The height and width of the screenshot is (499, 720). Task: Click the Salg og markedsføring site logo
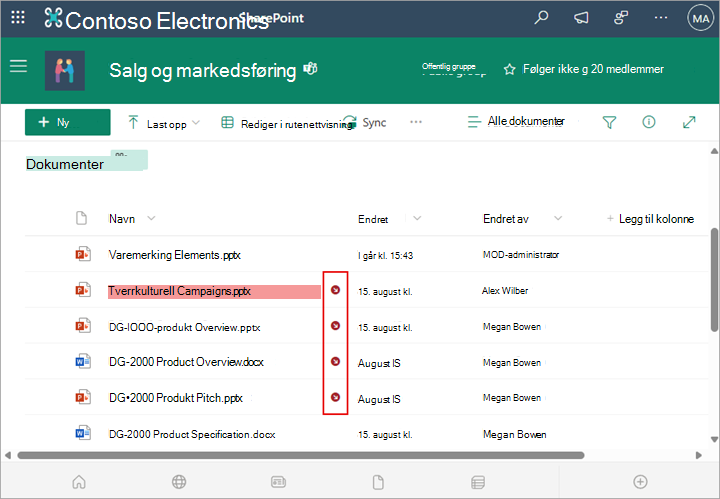click(65, 70)
